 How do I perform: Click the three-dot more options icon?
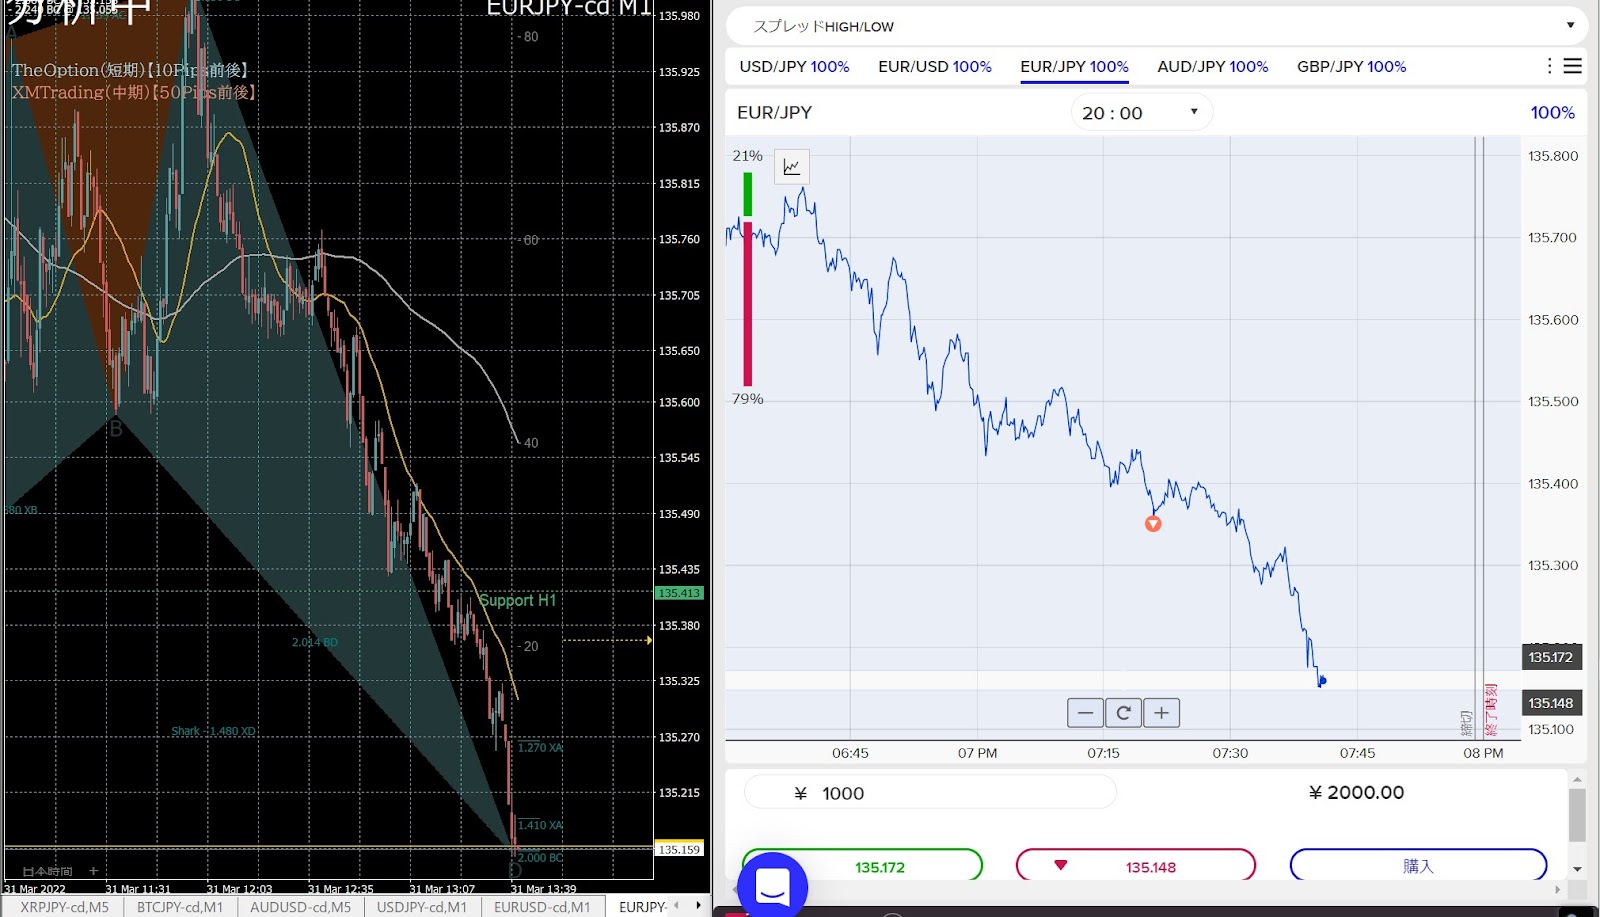1549,66
